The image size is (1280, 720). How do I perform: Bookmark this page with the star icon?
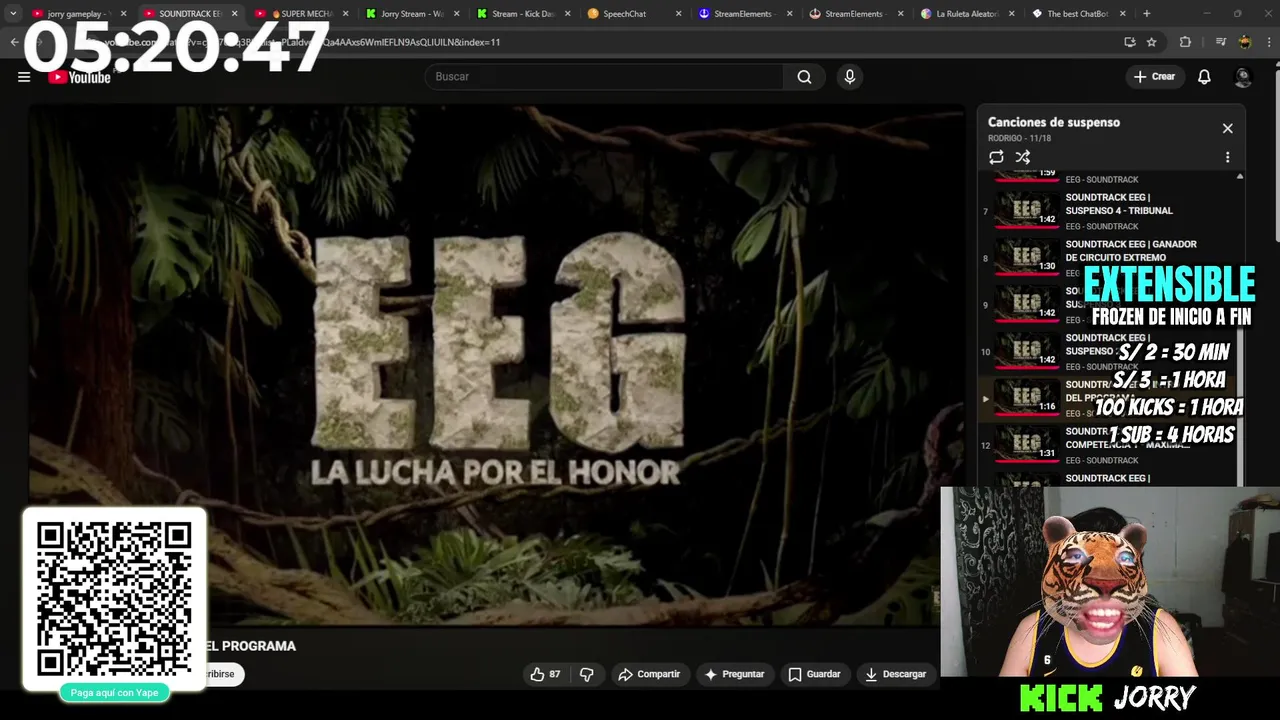coord(1152,42)
